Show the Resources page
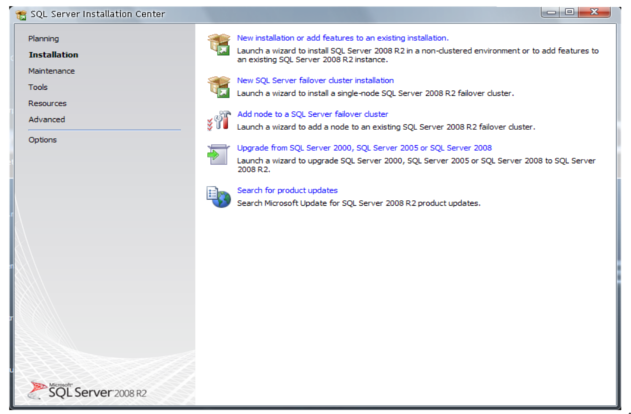 (47, 103)
